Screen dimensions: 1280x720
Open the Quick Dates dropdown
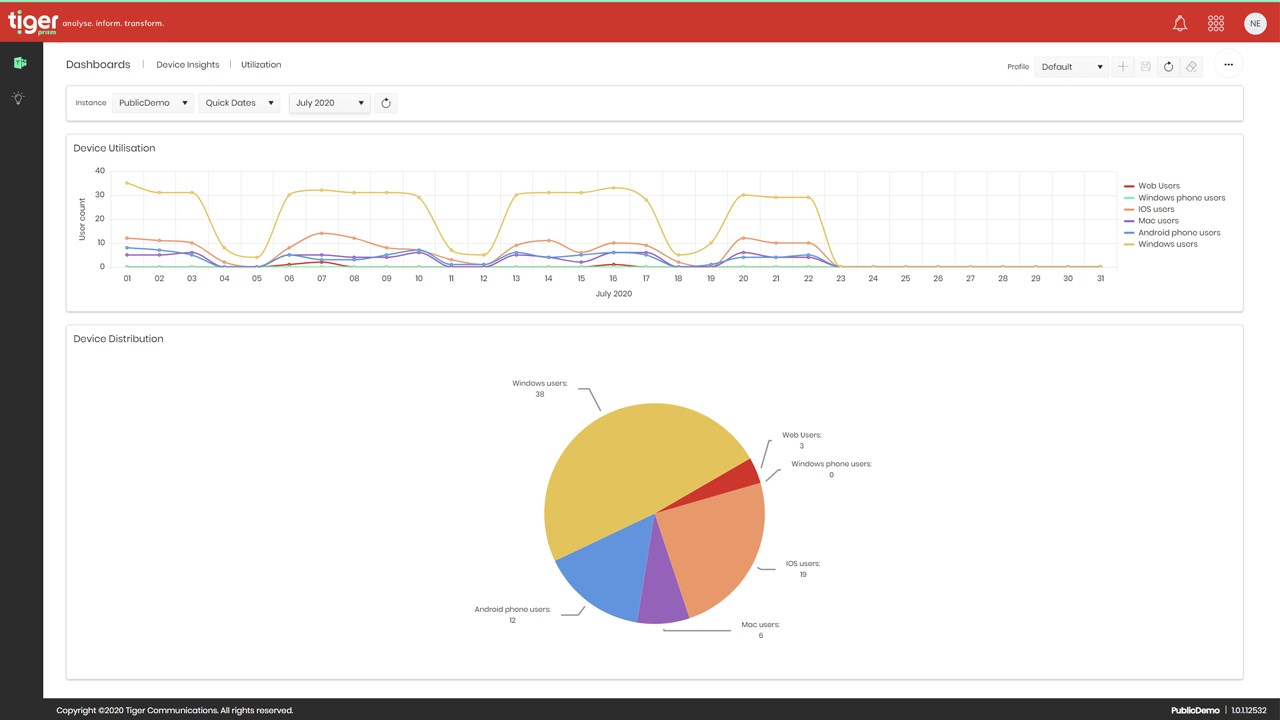(x=239, y=103)
